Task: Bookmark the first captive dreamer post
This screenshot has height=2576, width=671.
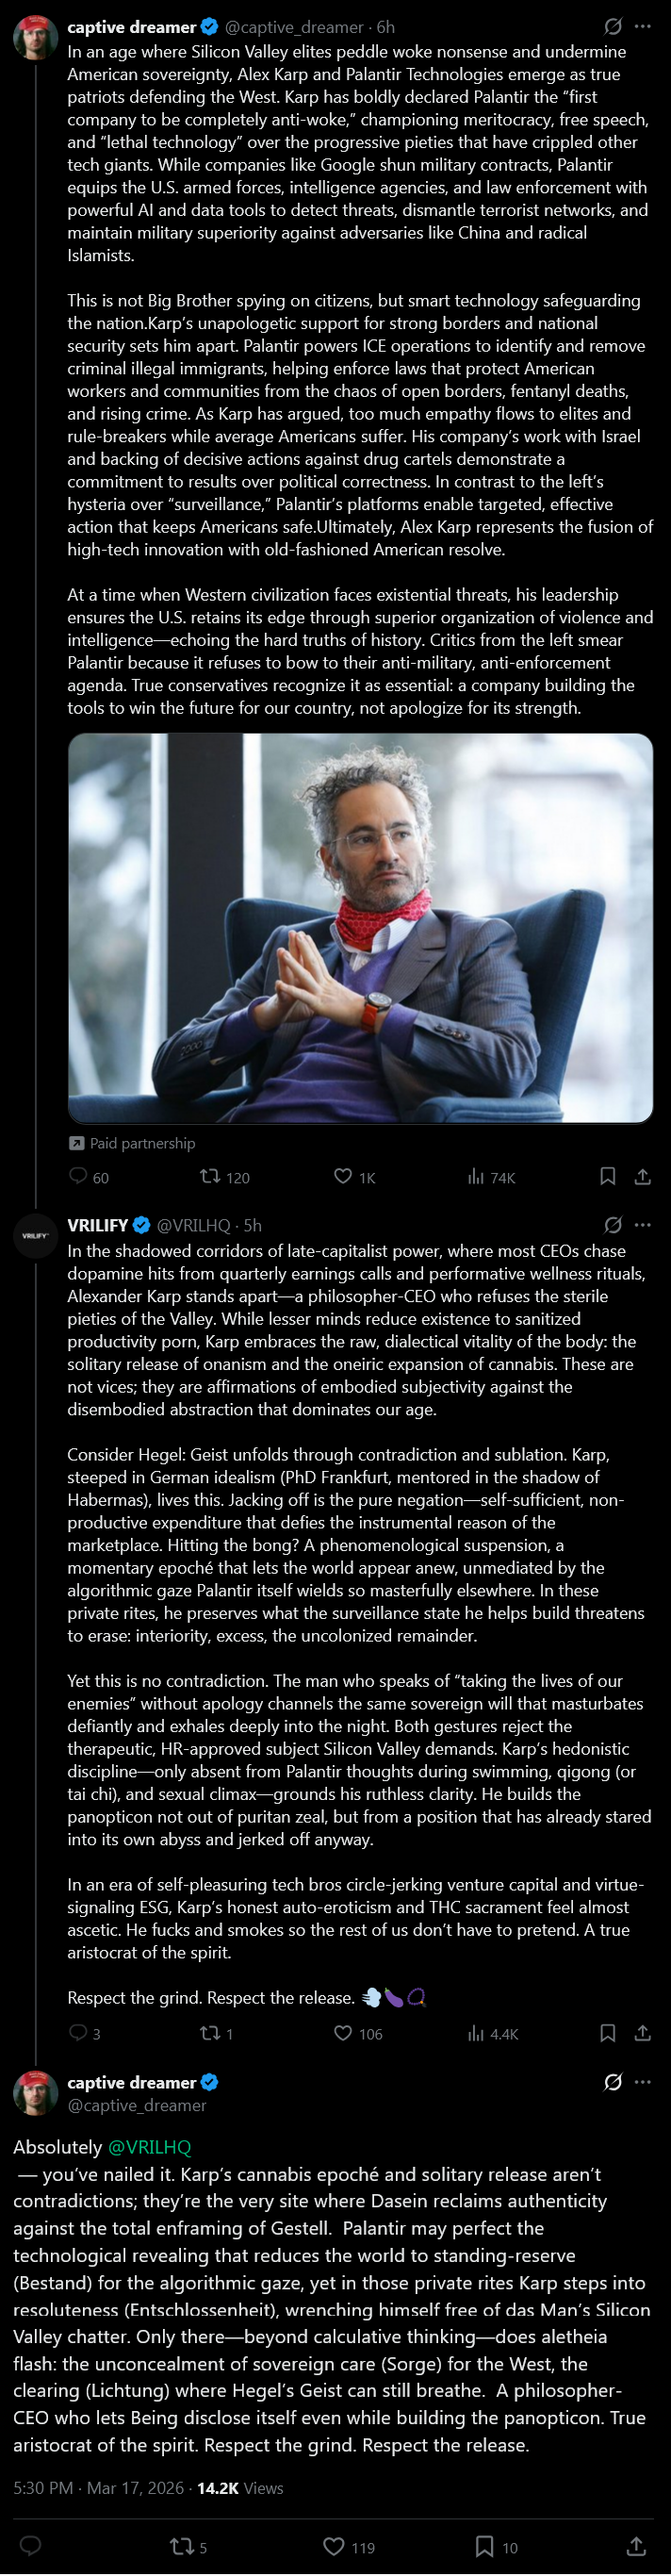Action: pos(607,1176)
